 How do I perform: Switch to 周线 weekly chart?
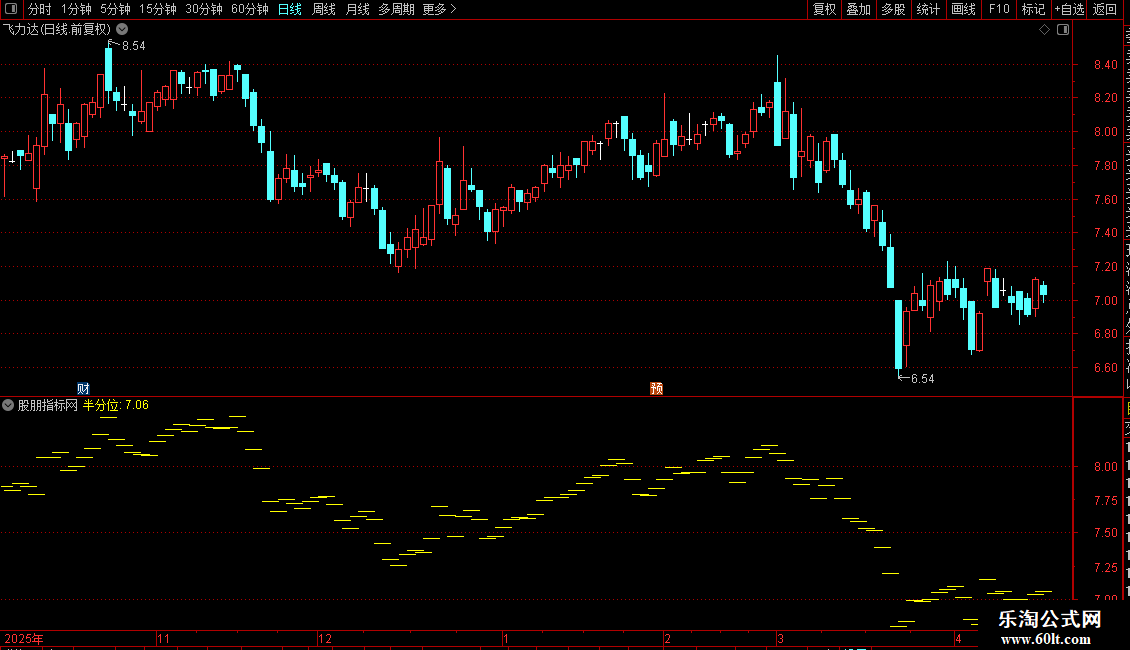tap(324, 9)
